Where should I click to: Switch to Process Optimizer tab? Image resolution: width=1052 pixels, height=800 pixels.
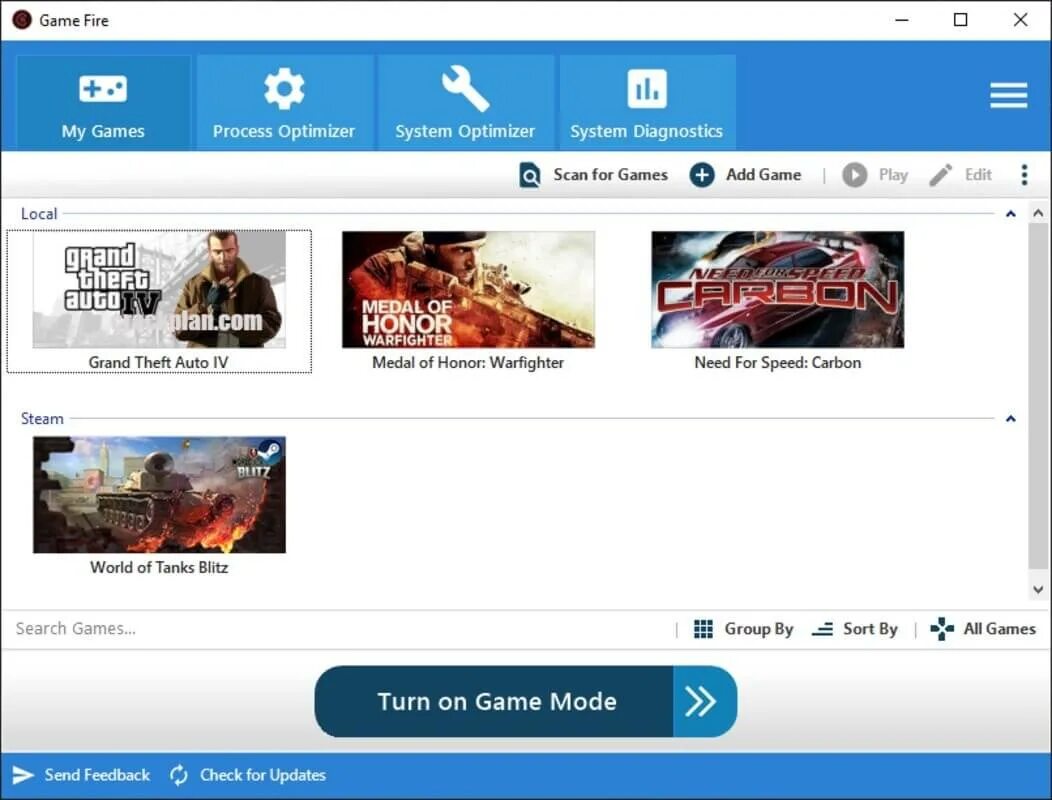284,102
